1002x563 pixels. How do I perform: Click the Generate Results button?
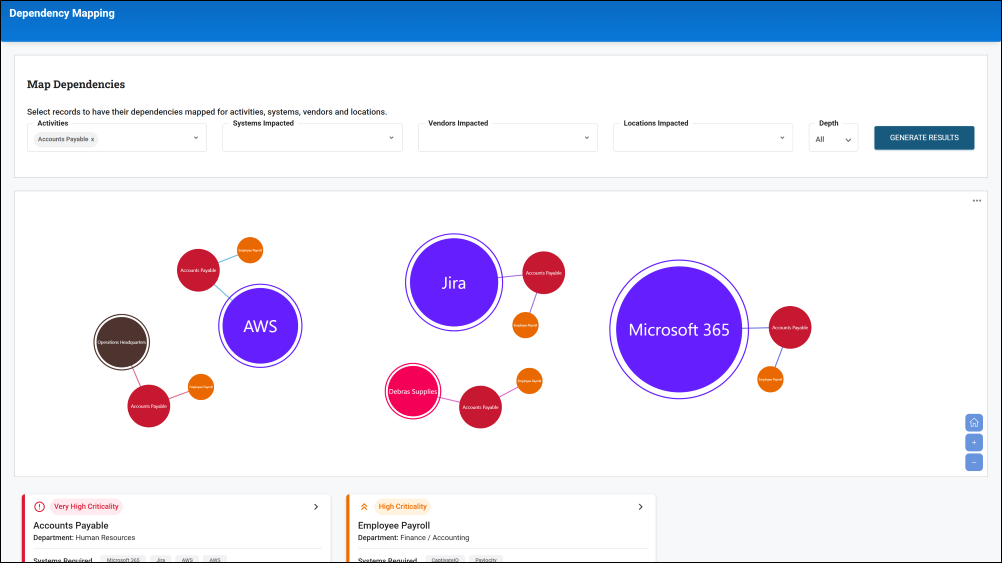tap(923, 138)
